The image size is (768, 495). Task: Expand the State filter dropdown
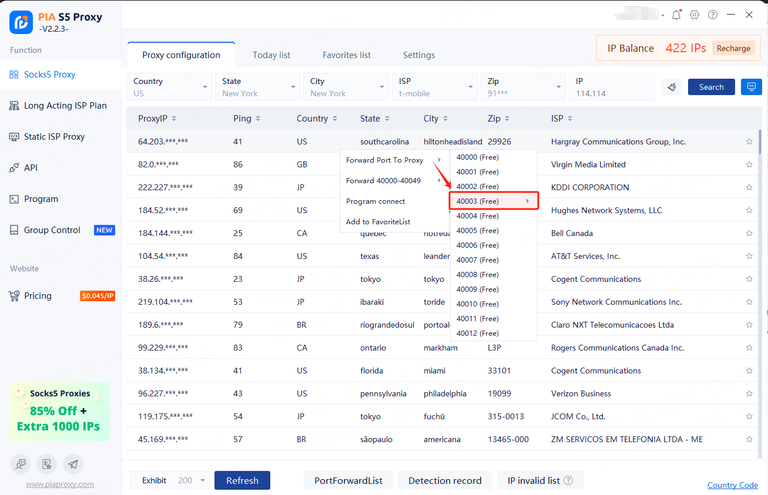pyautogui.click(x=258, y=87)
